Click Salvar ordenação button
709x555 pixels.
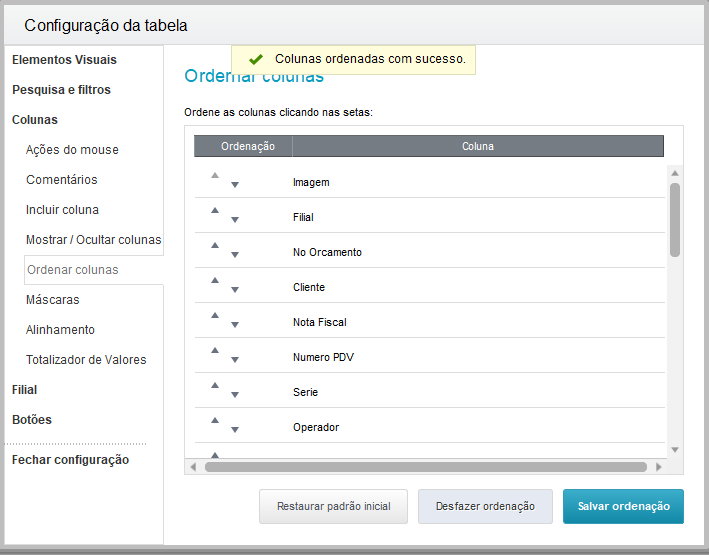click(623, 506)
